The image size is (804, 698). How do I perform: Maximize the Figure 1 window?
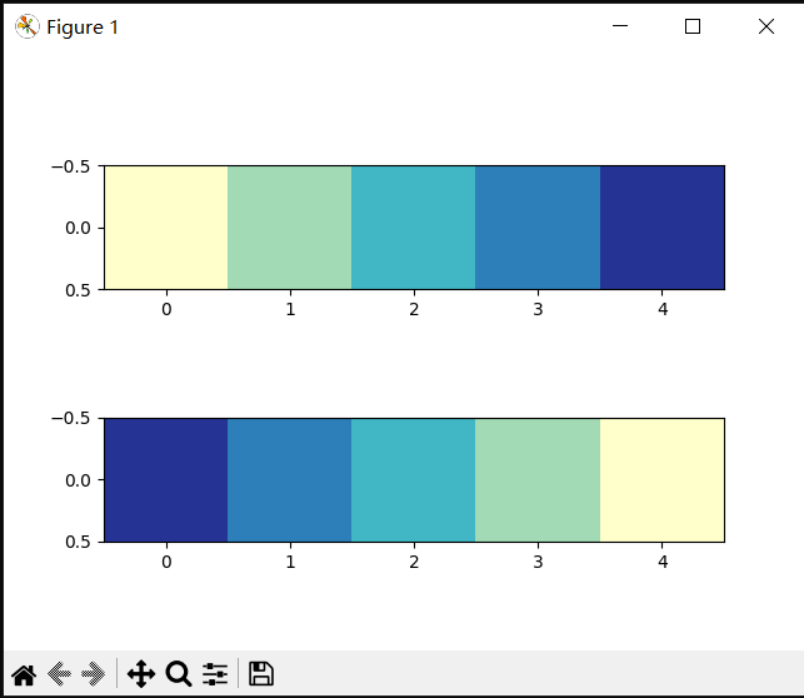pos(693,26)
